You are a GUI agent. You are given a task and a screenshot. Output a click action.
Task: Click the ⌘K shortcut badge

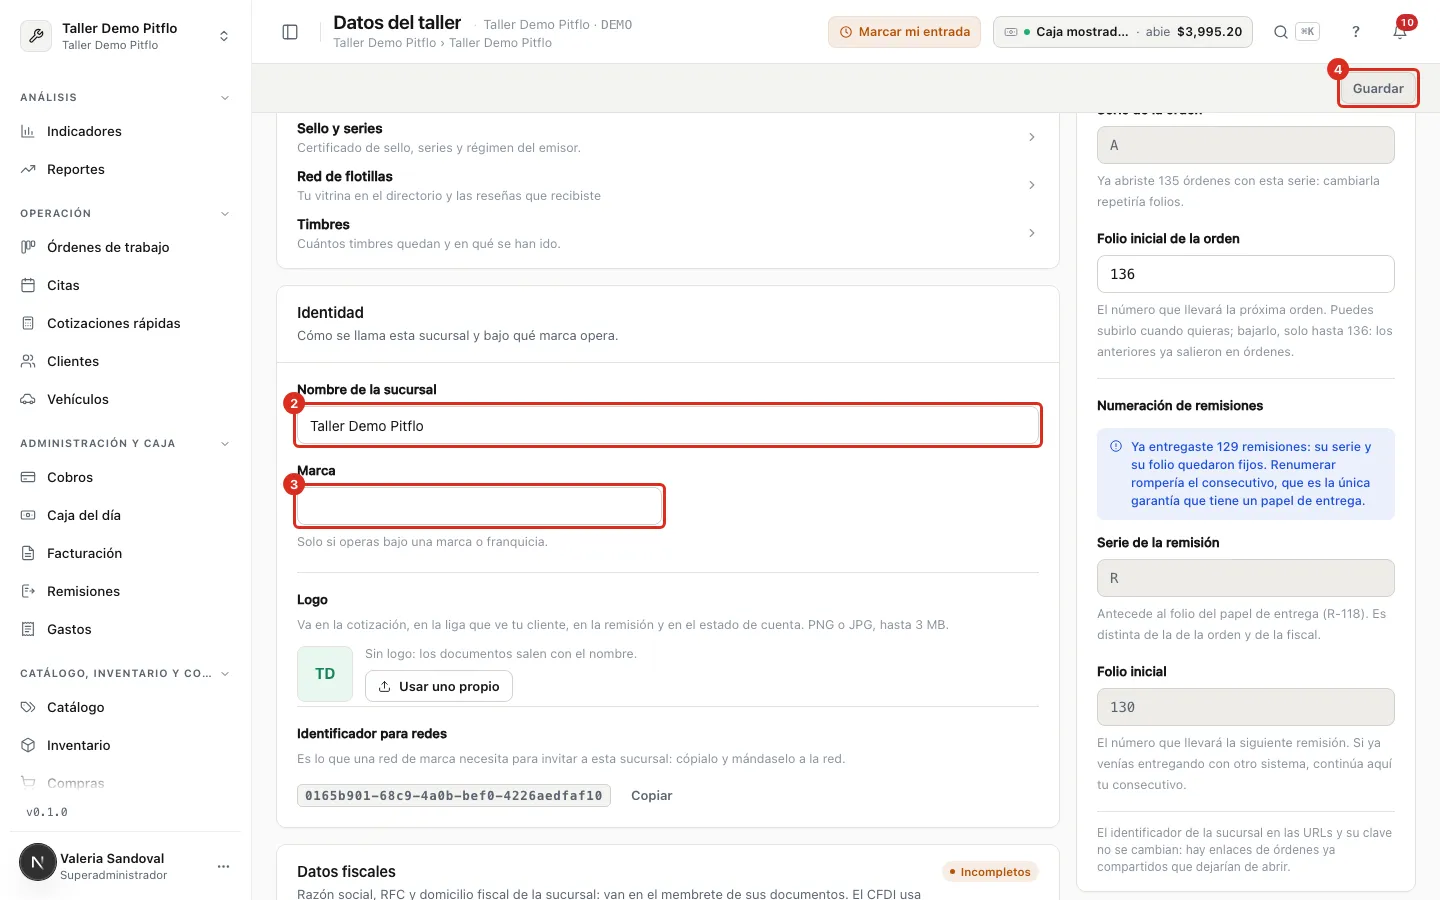click(x=1307, y=32)
